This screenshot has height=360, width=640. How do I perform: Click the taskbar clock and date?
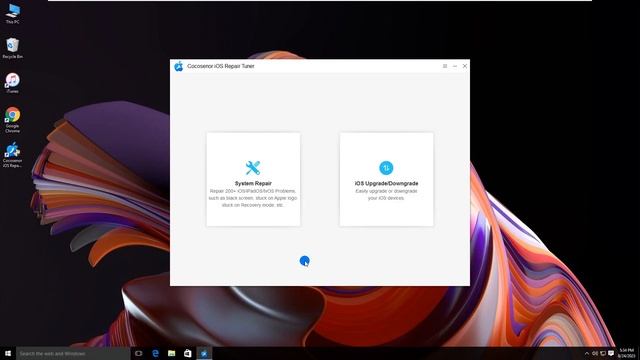point(626,353)
